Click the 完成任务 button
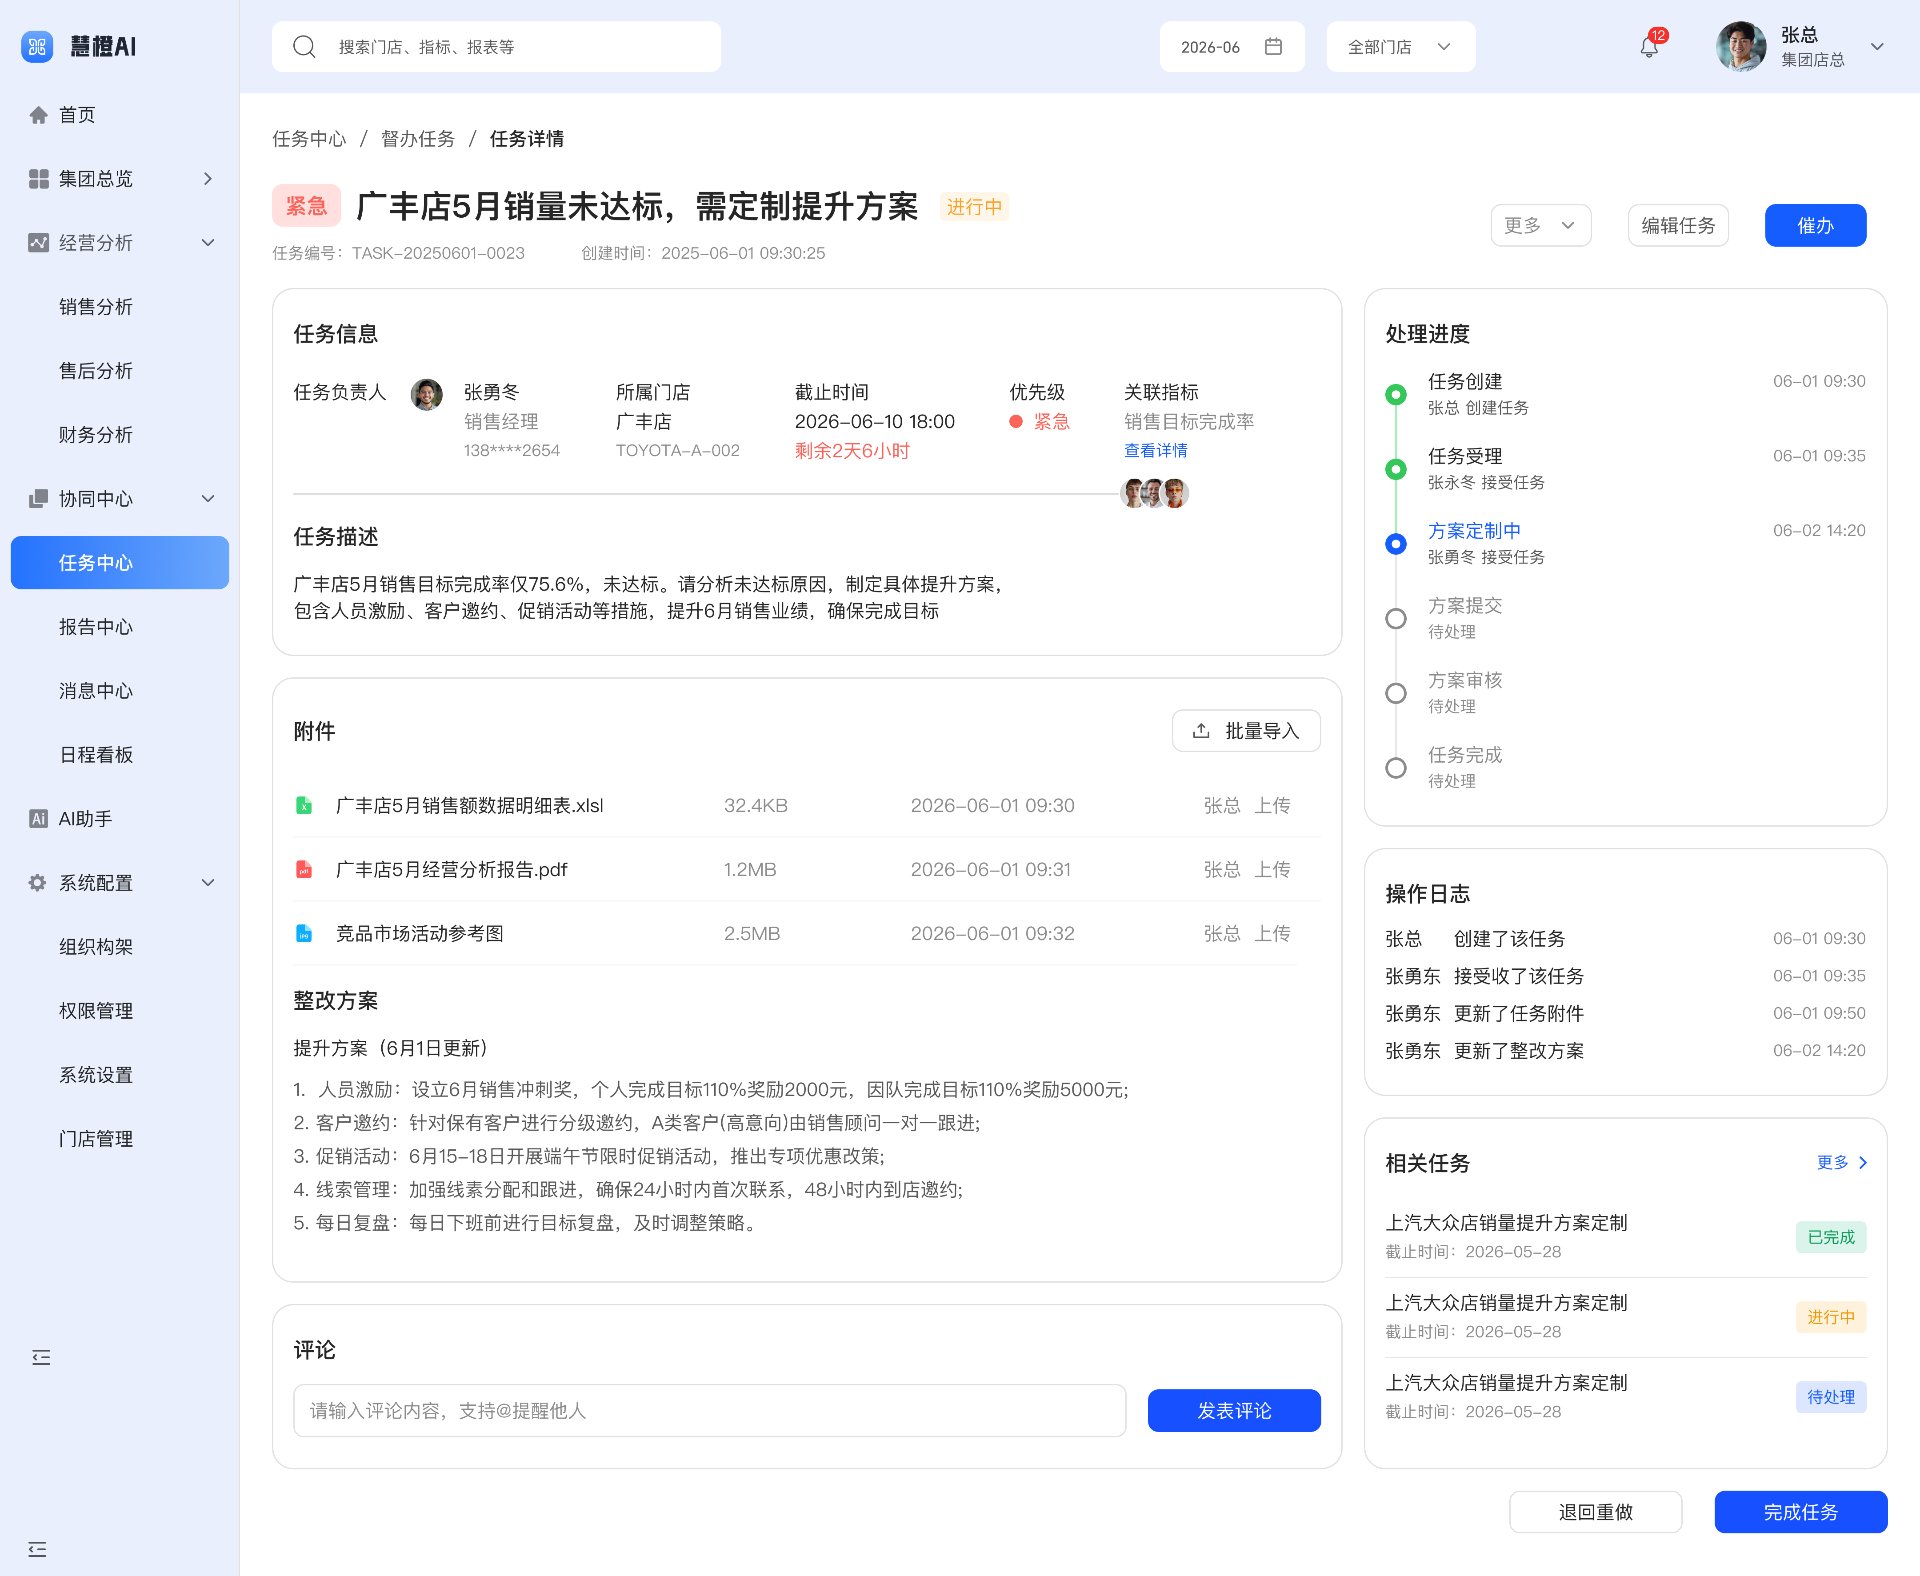Image resolution: width=1920 pixels, height=1576 pixels. [x=1800, y=1512]
